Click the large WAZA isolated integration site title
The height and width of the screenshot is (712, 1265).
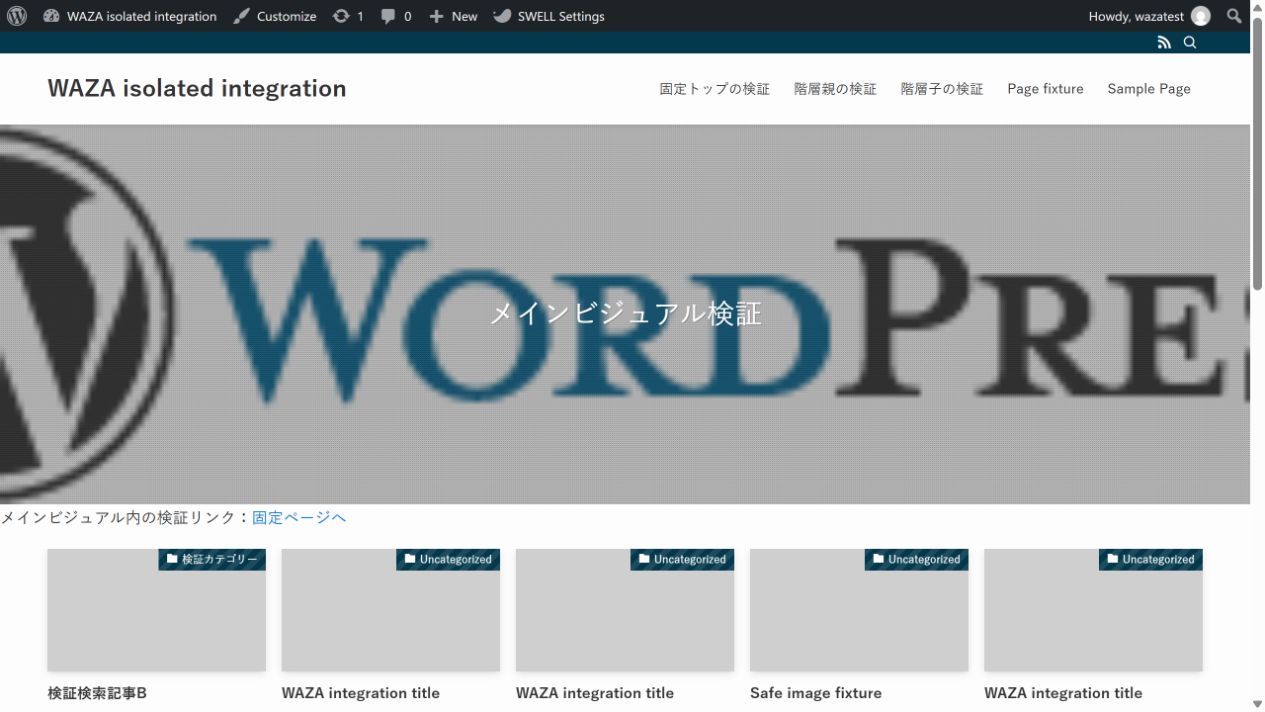(x=197, y=88)
